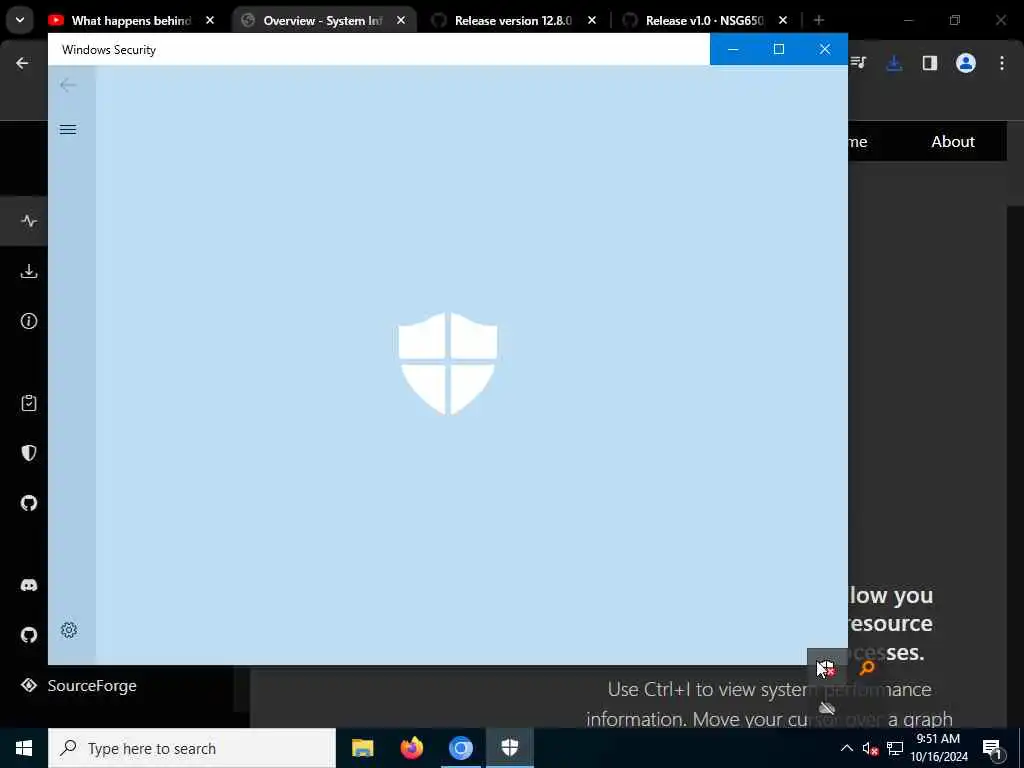Image resolution: width=1024 pixels, height=768 pixels.
Task: Open Windows Security settings gear
Action: [x=69, y=630]
